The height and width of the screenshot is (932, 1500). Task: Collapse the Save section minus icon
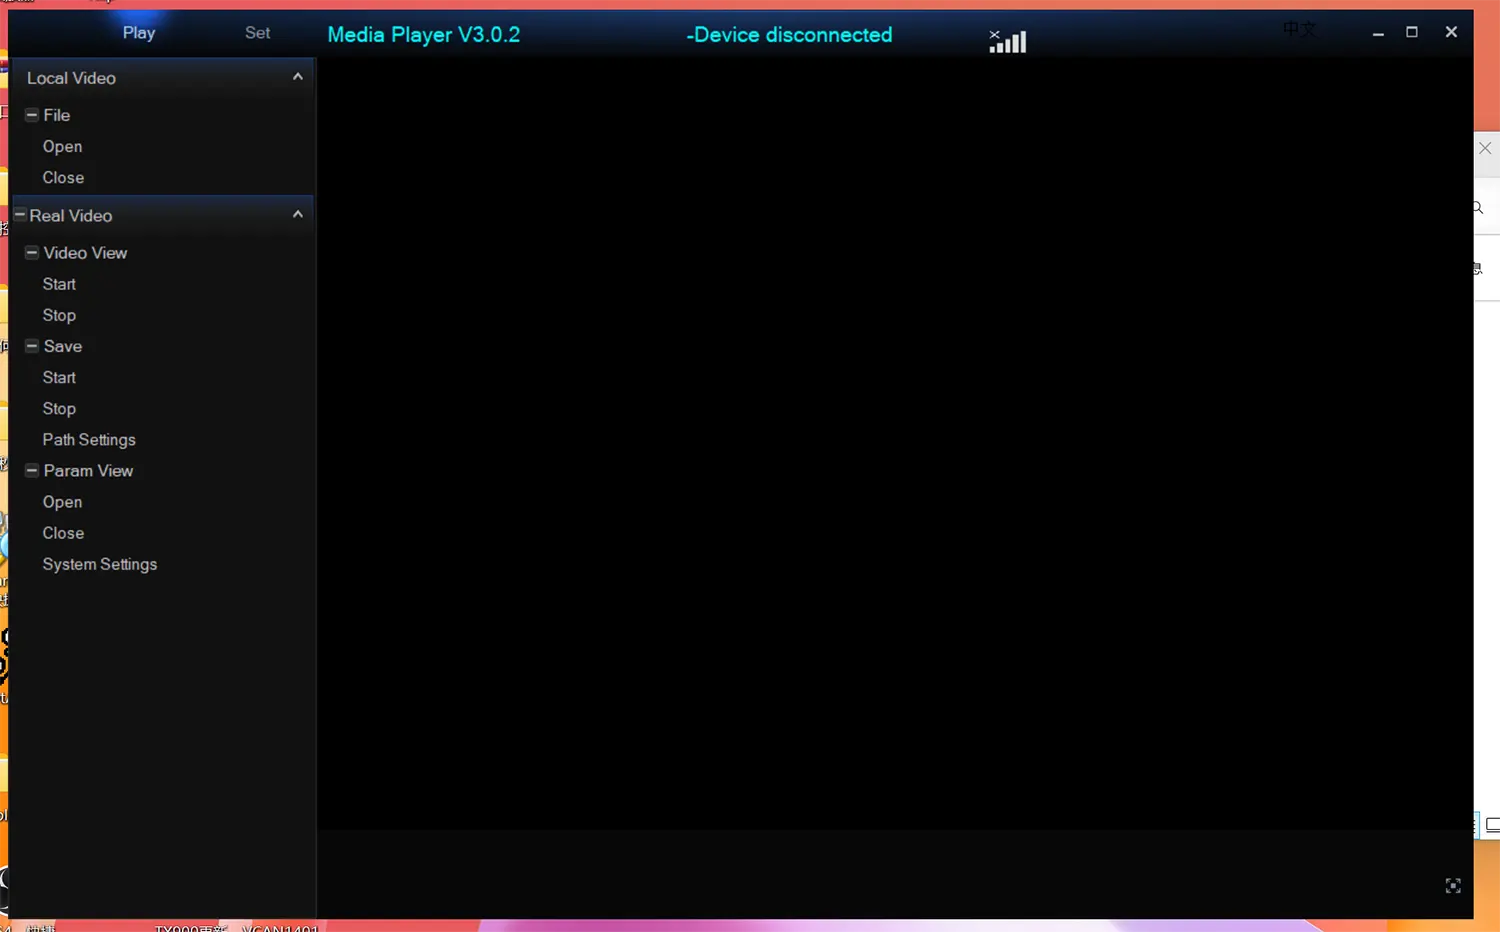32,346
